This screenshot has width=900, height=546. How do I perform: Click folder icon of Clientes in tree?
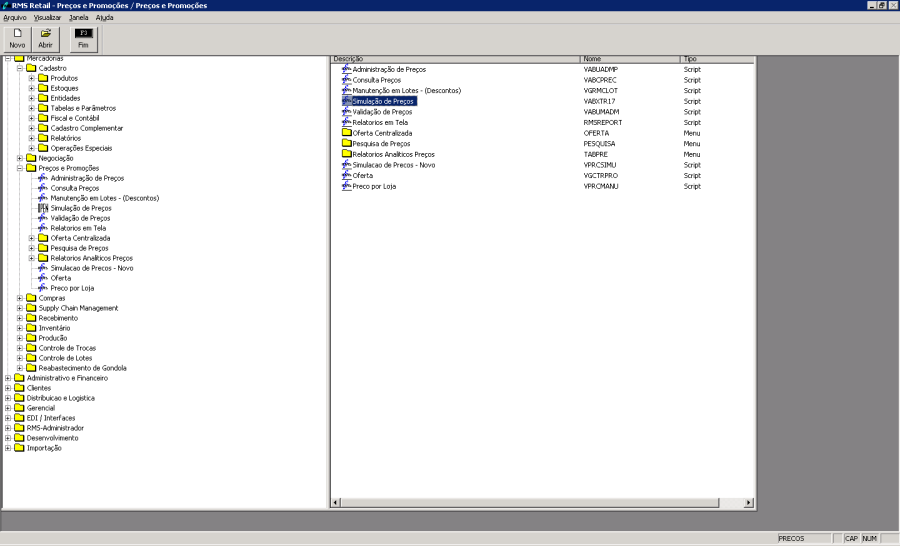tap(20, 388)
